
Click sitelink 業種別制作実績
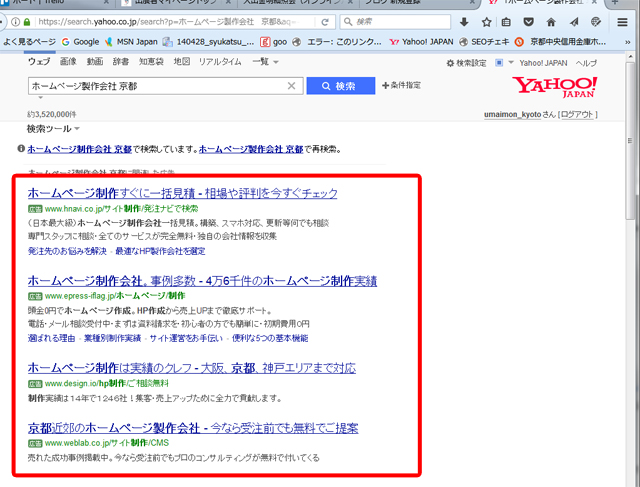pos(112,338)
